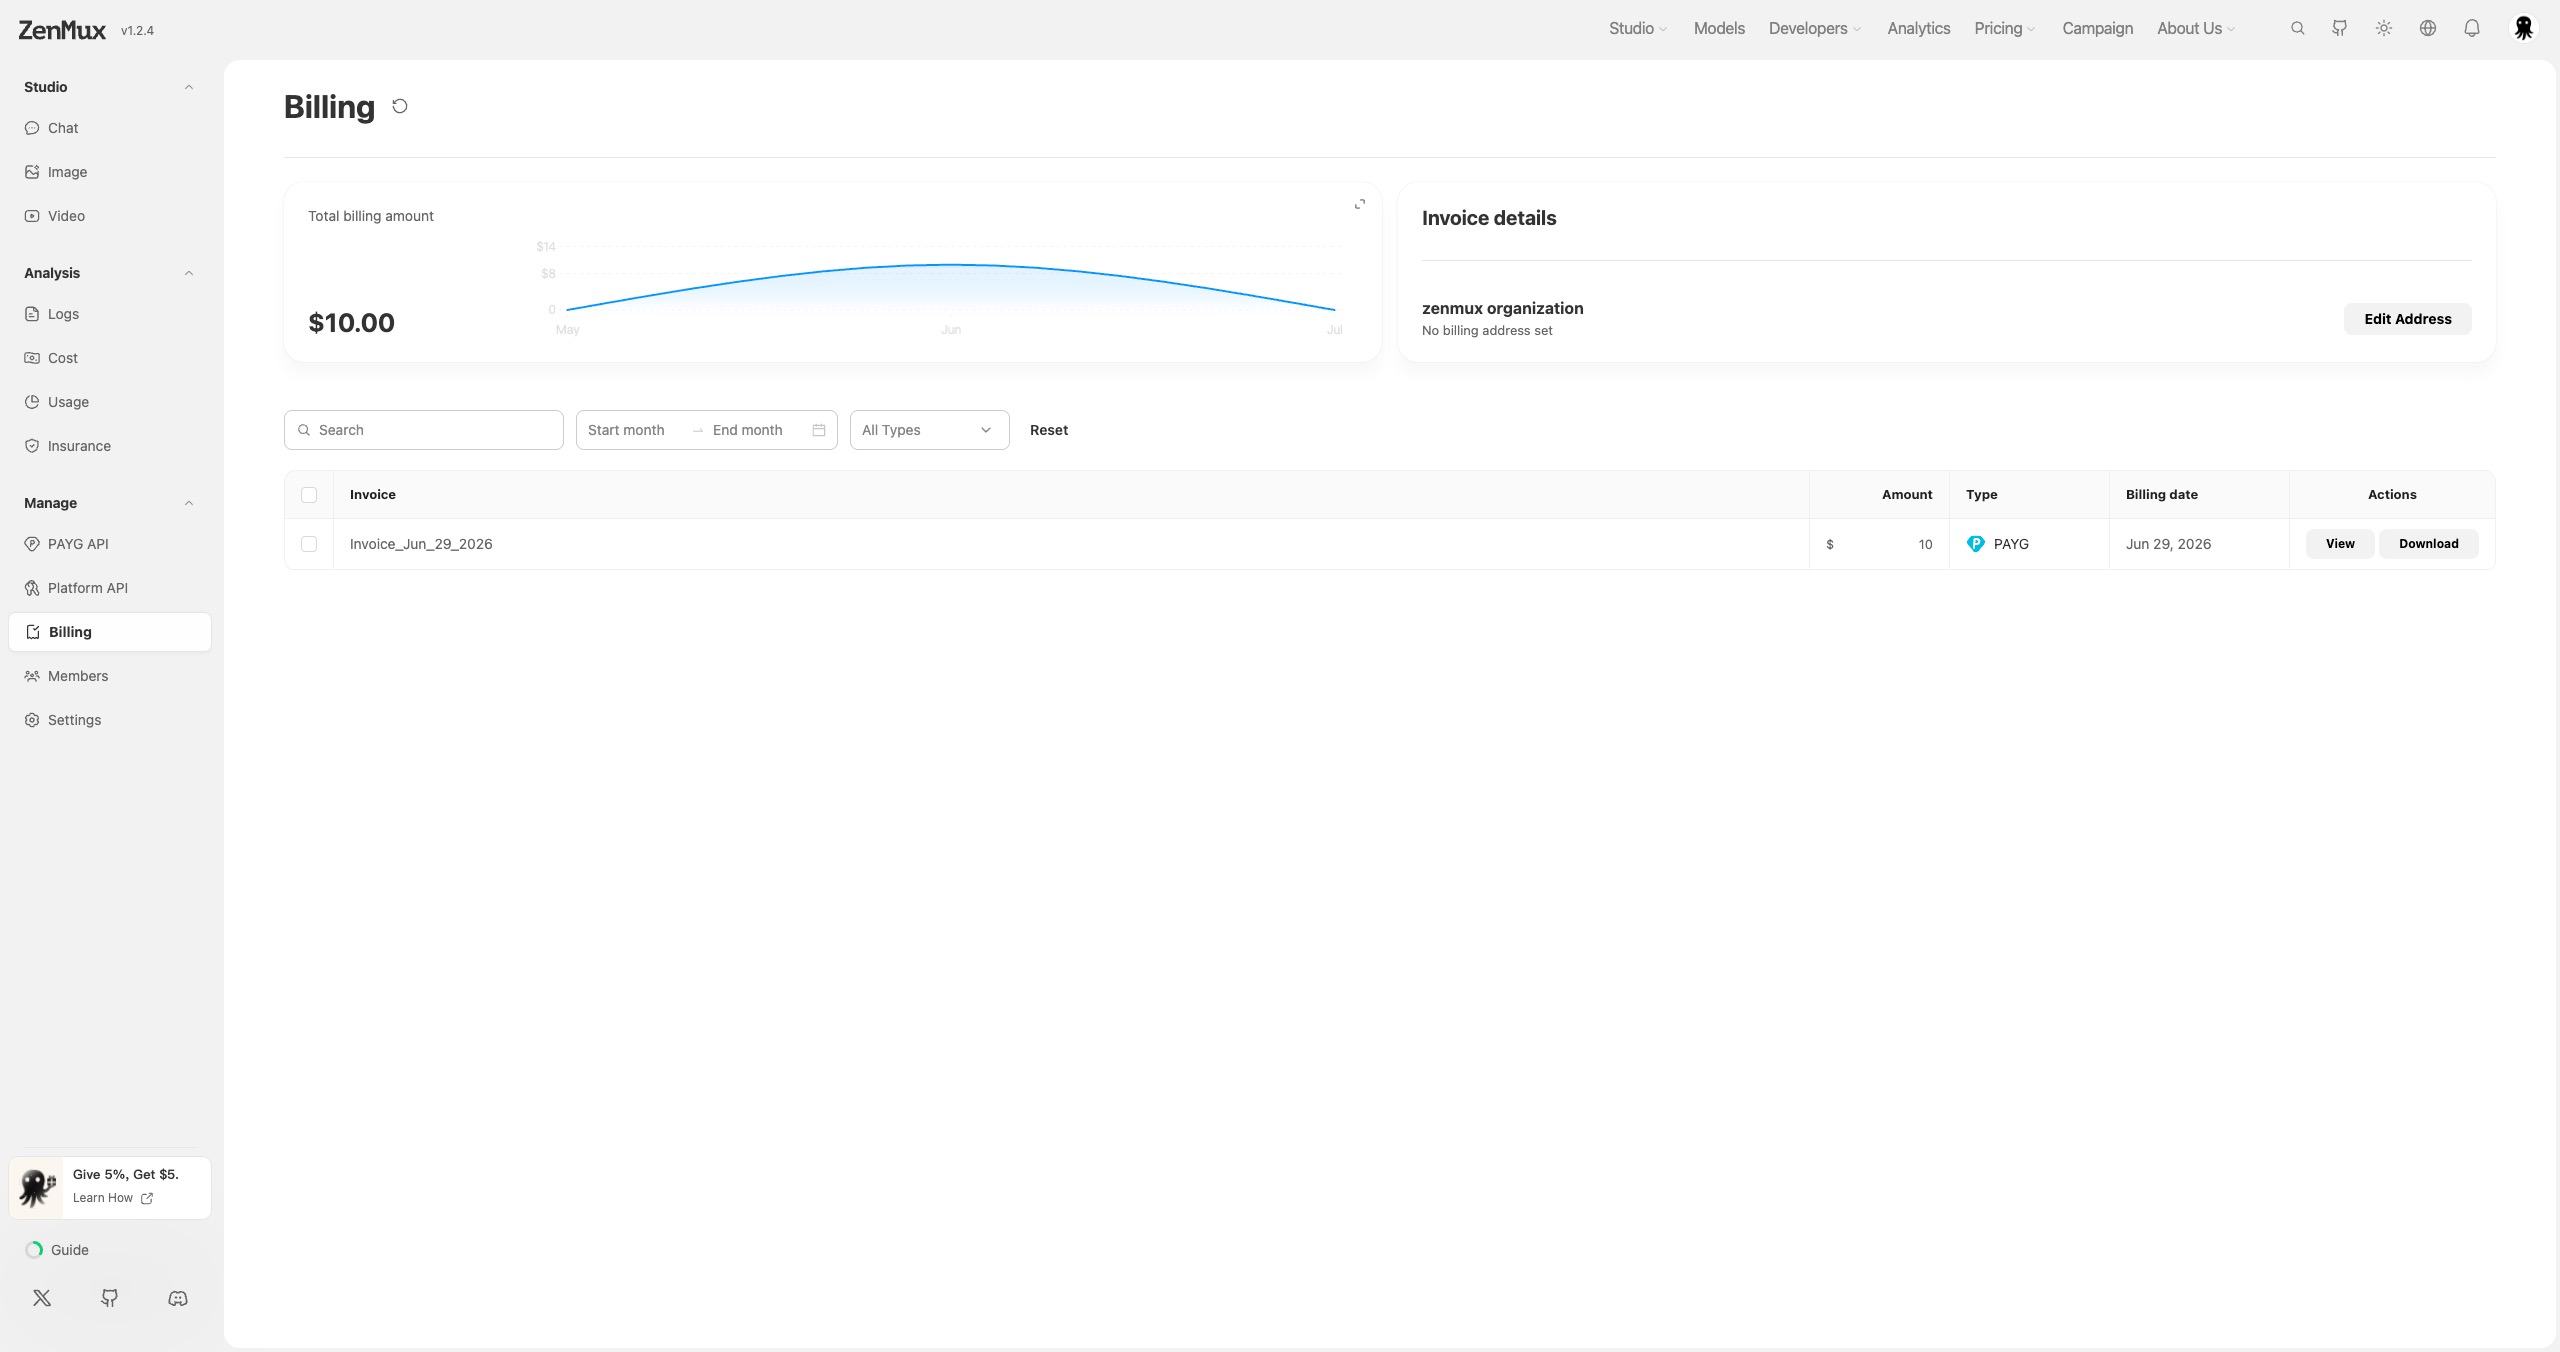Click the PAYG type icon in the invoice row
Image resolution: width=2560 pixels, height=1352 pixels.
point(1976,544)
